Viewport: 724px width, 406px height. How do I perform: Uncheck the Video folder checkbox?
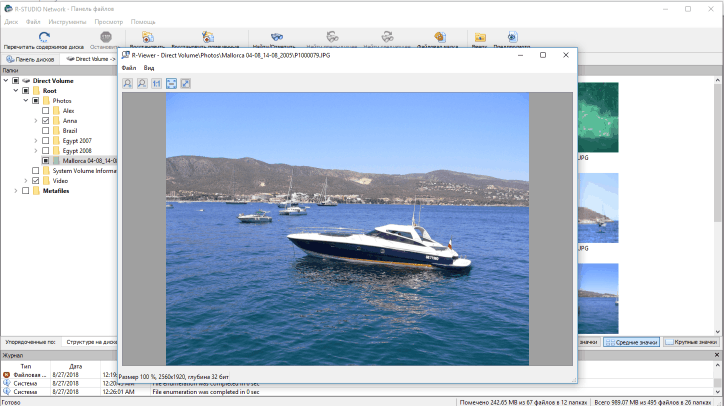click(36, 181)
